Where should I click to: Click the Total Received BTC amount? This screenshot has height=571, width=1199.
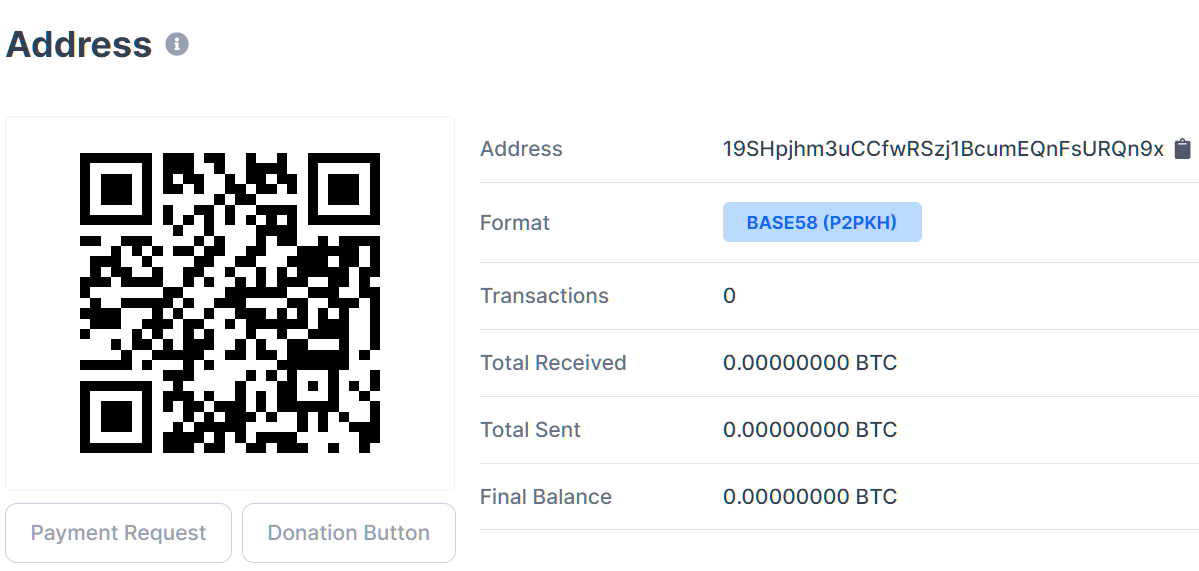click(810, 363)
